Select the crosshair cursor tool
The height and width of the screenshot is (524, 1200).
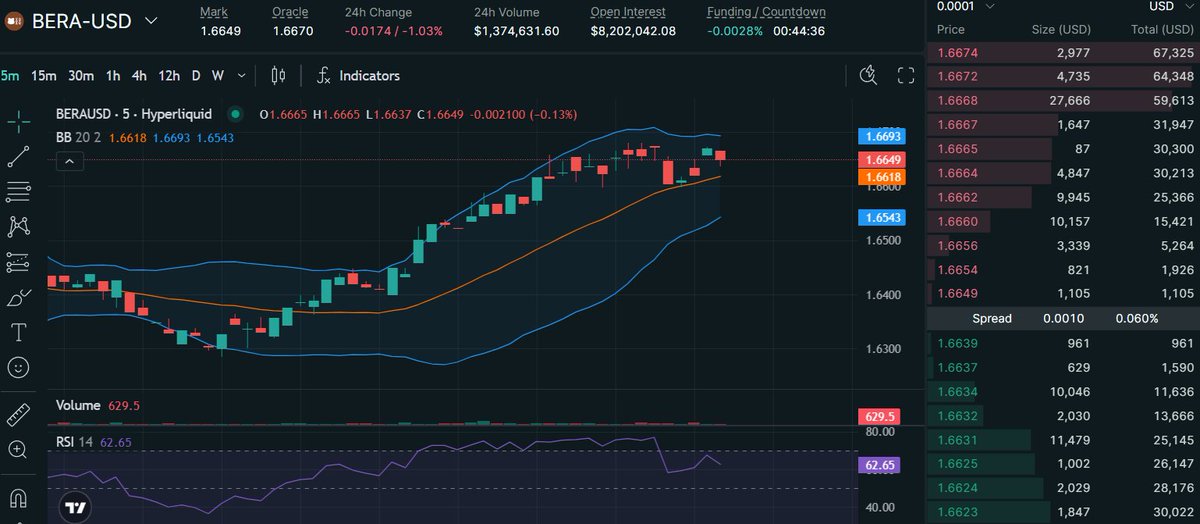(x=18, y=121)
